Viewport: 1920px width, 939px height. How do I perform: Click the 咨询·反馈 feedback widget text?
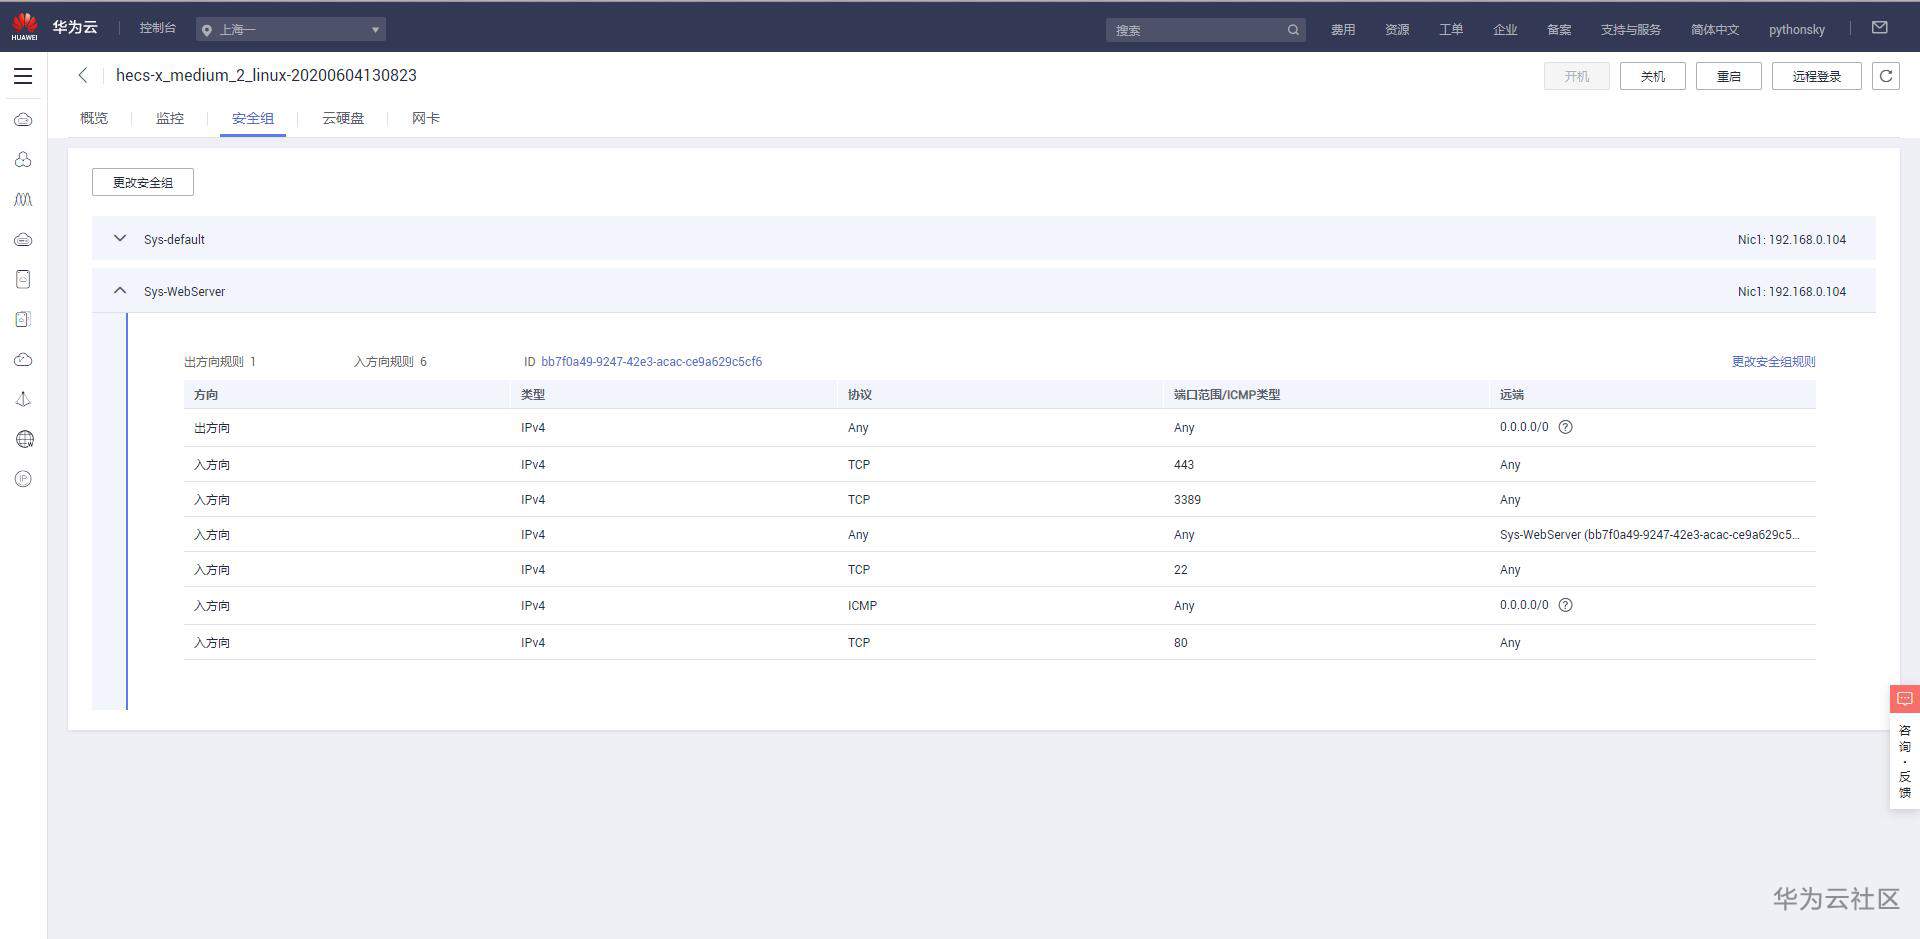(1905, 762)
